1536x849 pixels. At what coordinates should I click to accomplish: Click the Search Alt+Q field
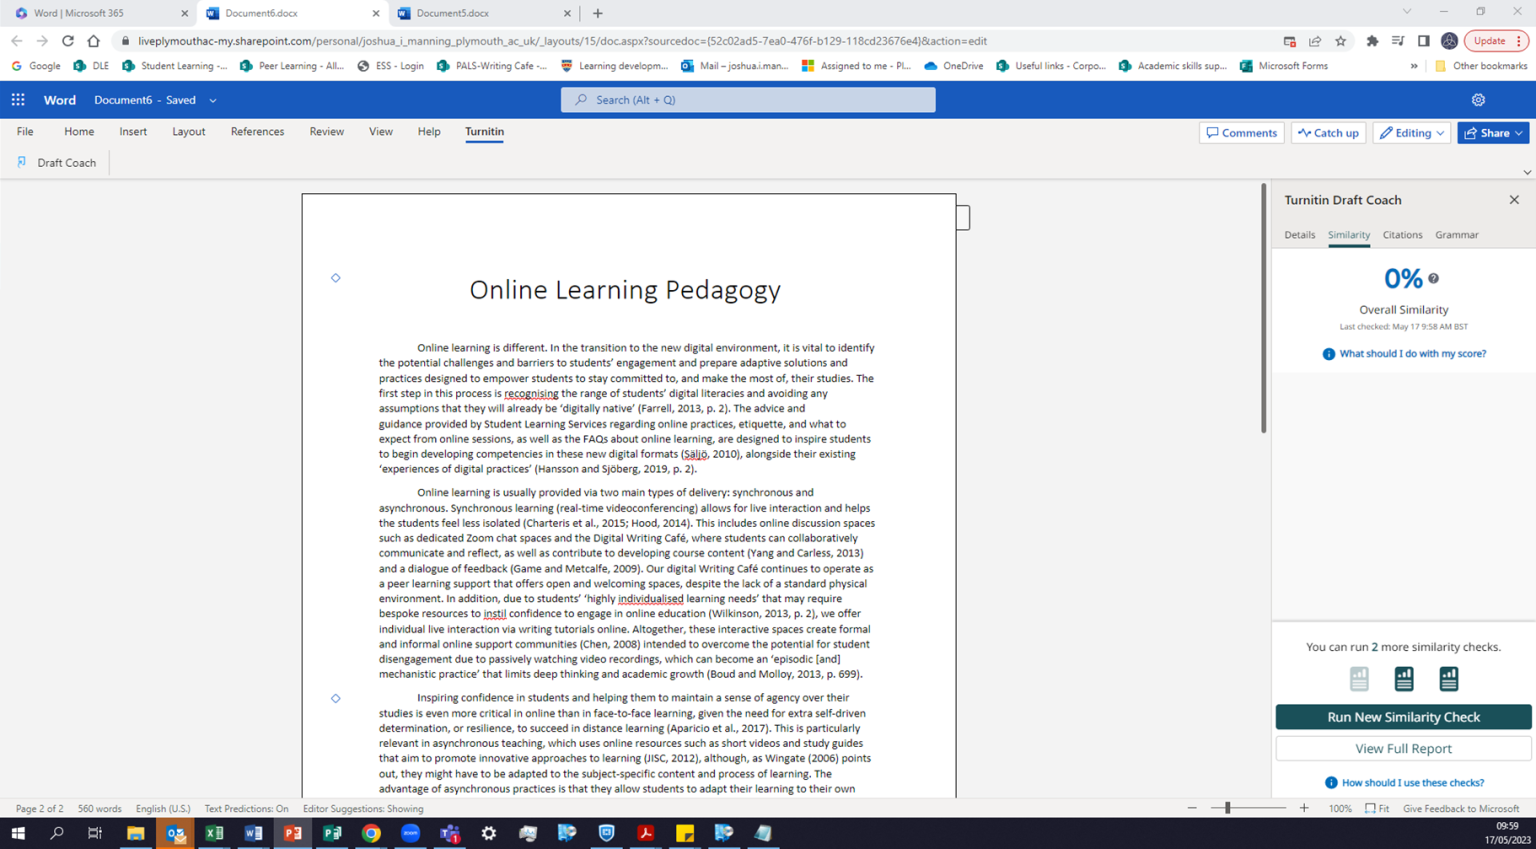(x=747, y=100)
